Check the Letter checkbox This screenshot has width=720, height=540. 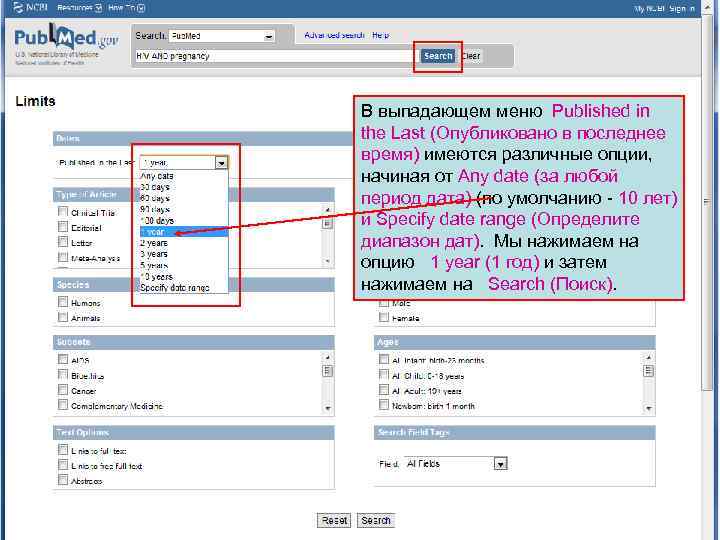pos(63,242)
